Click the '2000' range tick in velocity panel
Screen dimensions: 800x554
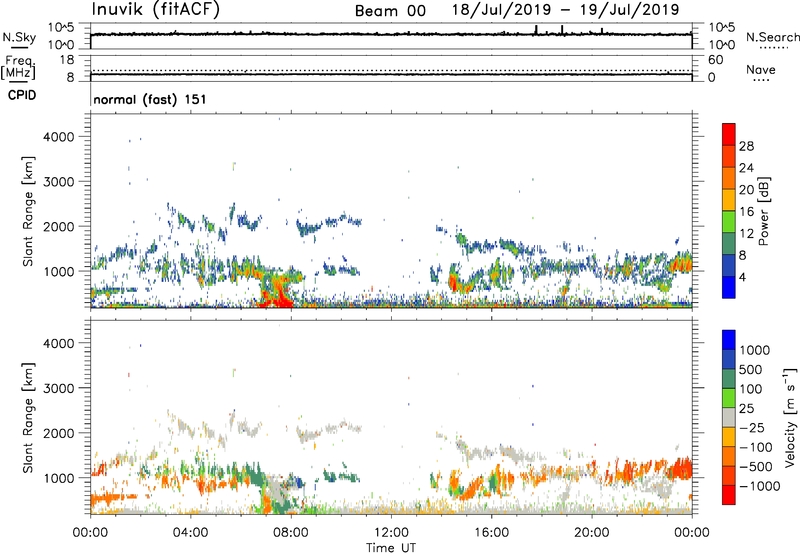coord(58,433)
